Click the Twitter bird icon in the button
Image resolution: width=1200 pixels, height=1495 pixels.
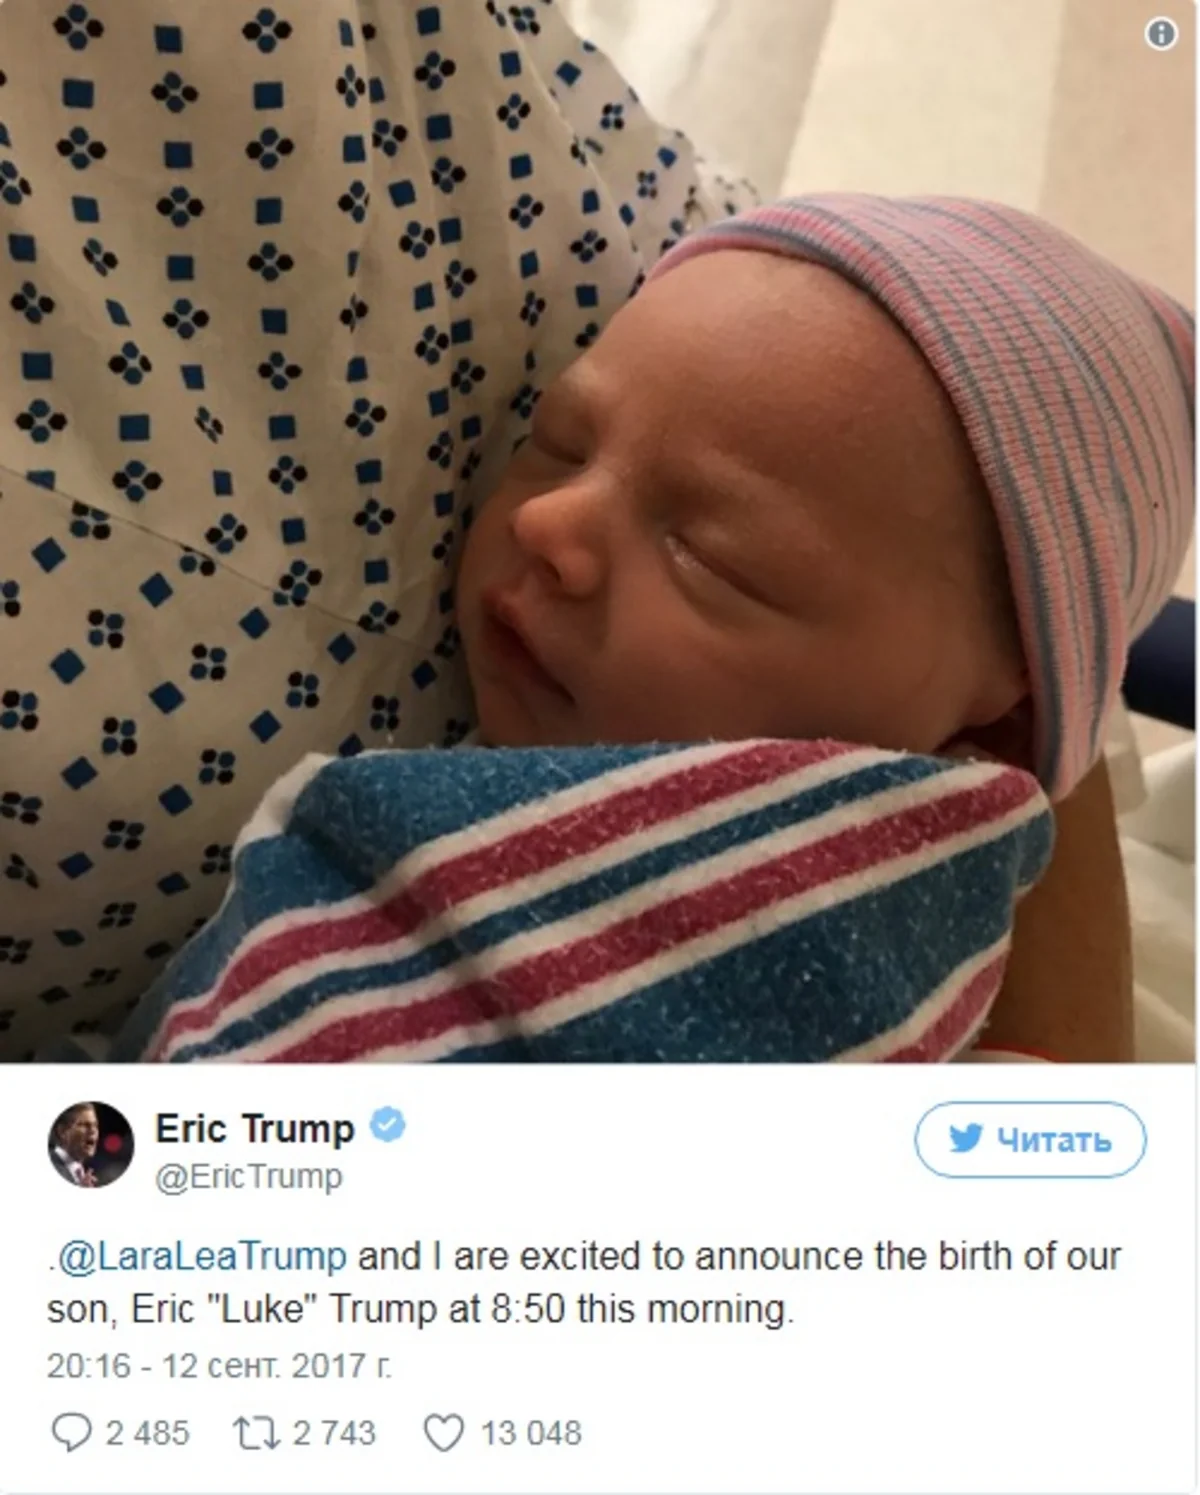[x=965, y=1138]
